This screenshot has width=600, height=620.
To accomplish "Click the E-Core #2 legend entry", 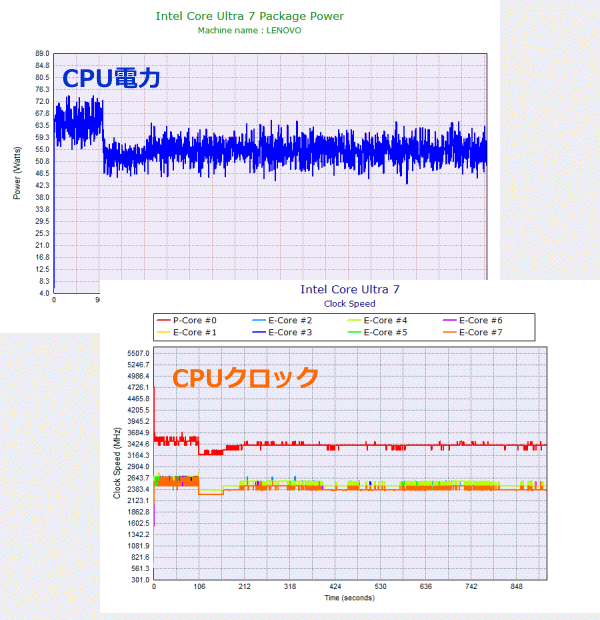I will pos(282,320).
